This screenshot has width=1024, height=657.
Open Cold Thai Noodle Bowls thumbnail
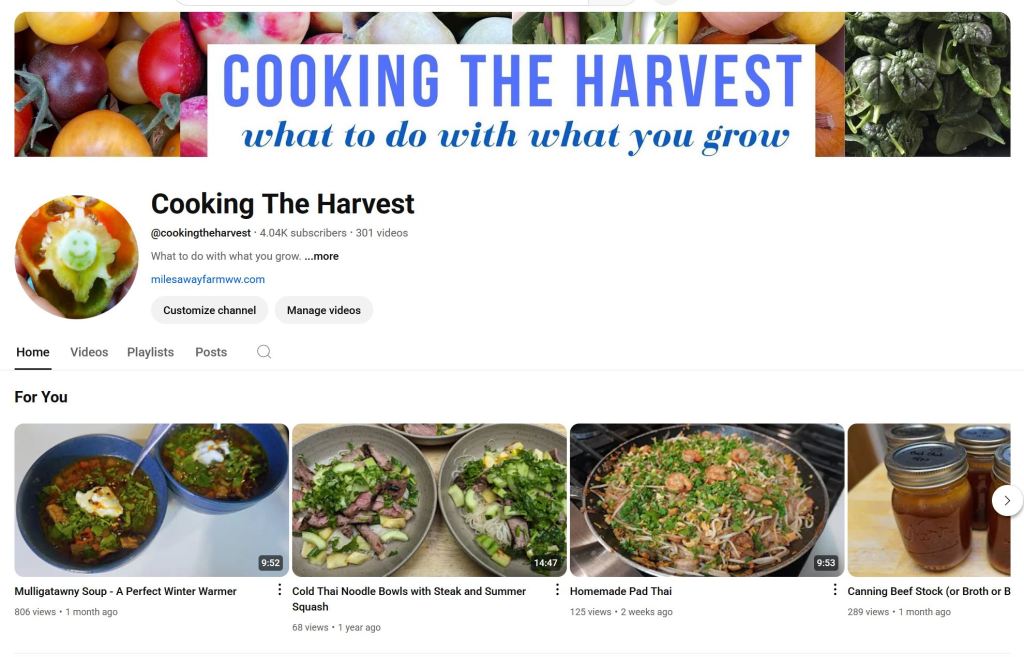click(x=429, y=500)
